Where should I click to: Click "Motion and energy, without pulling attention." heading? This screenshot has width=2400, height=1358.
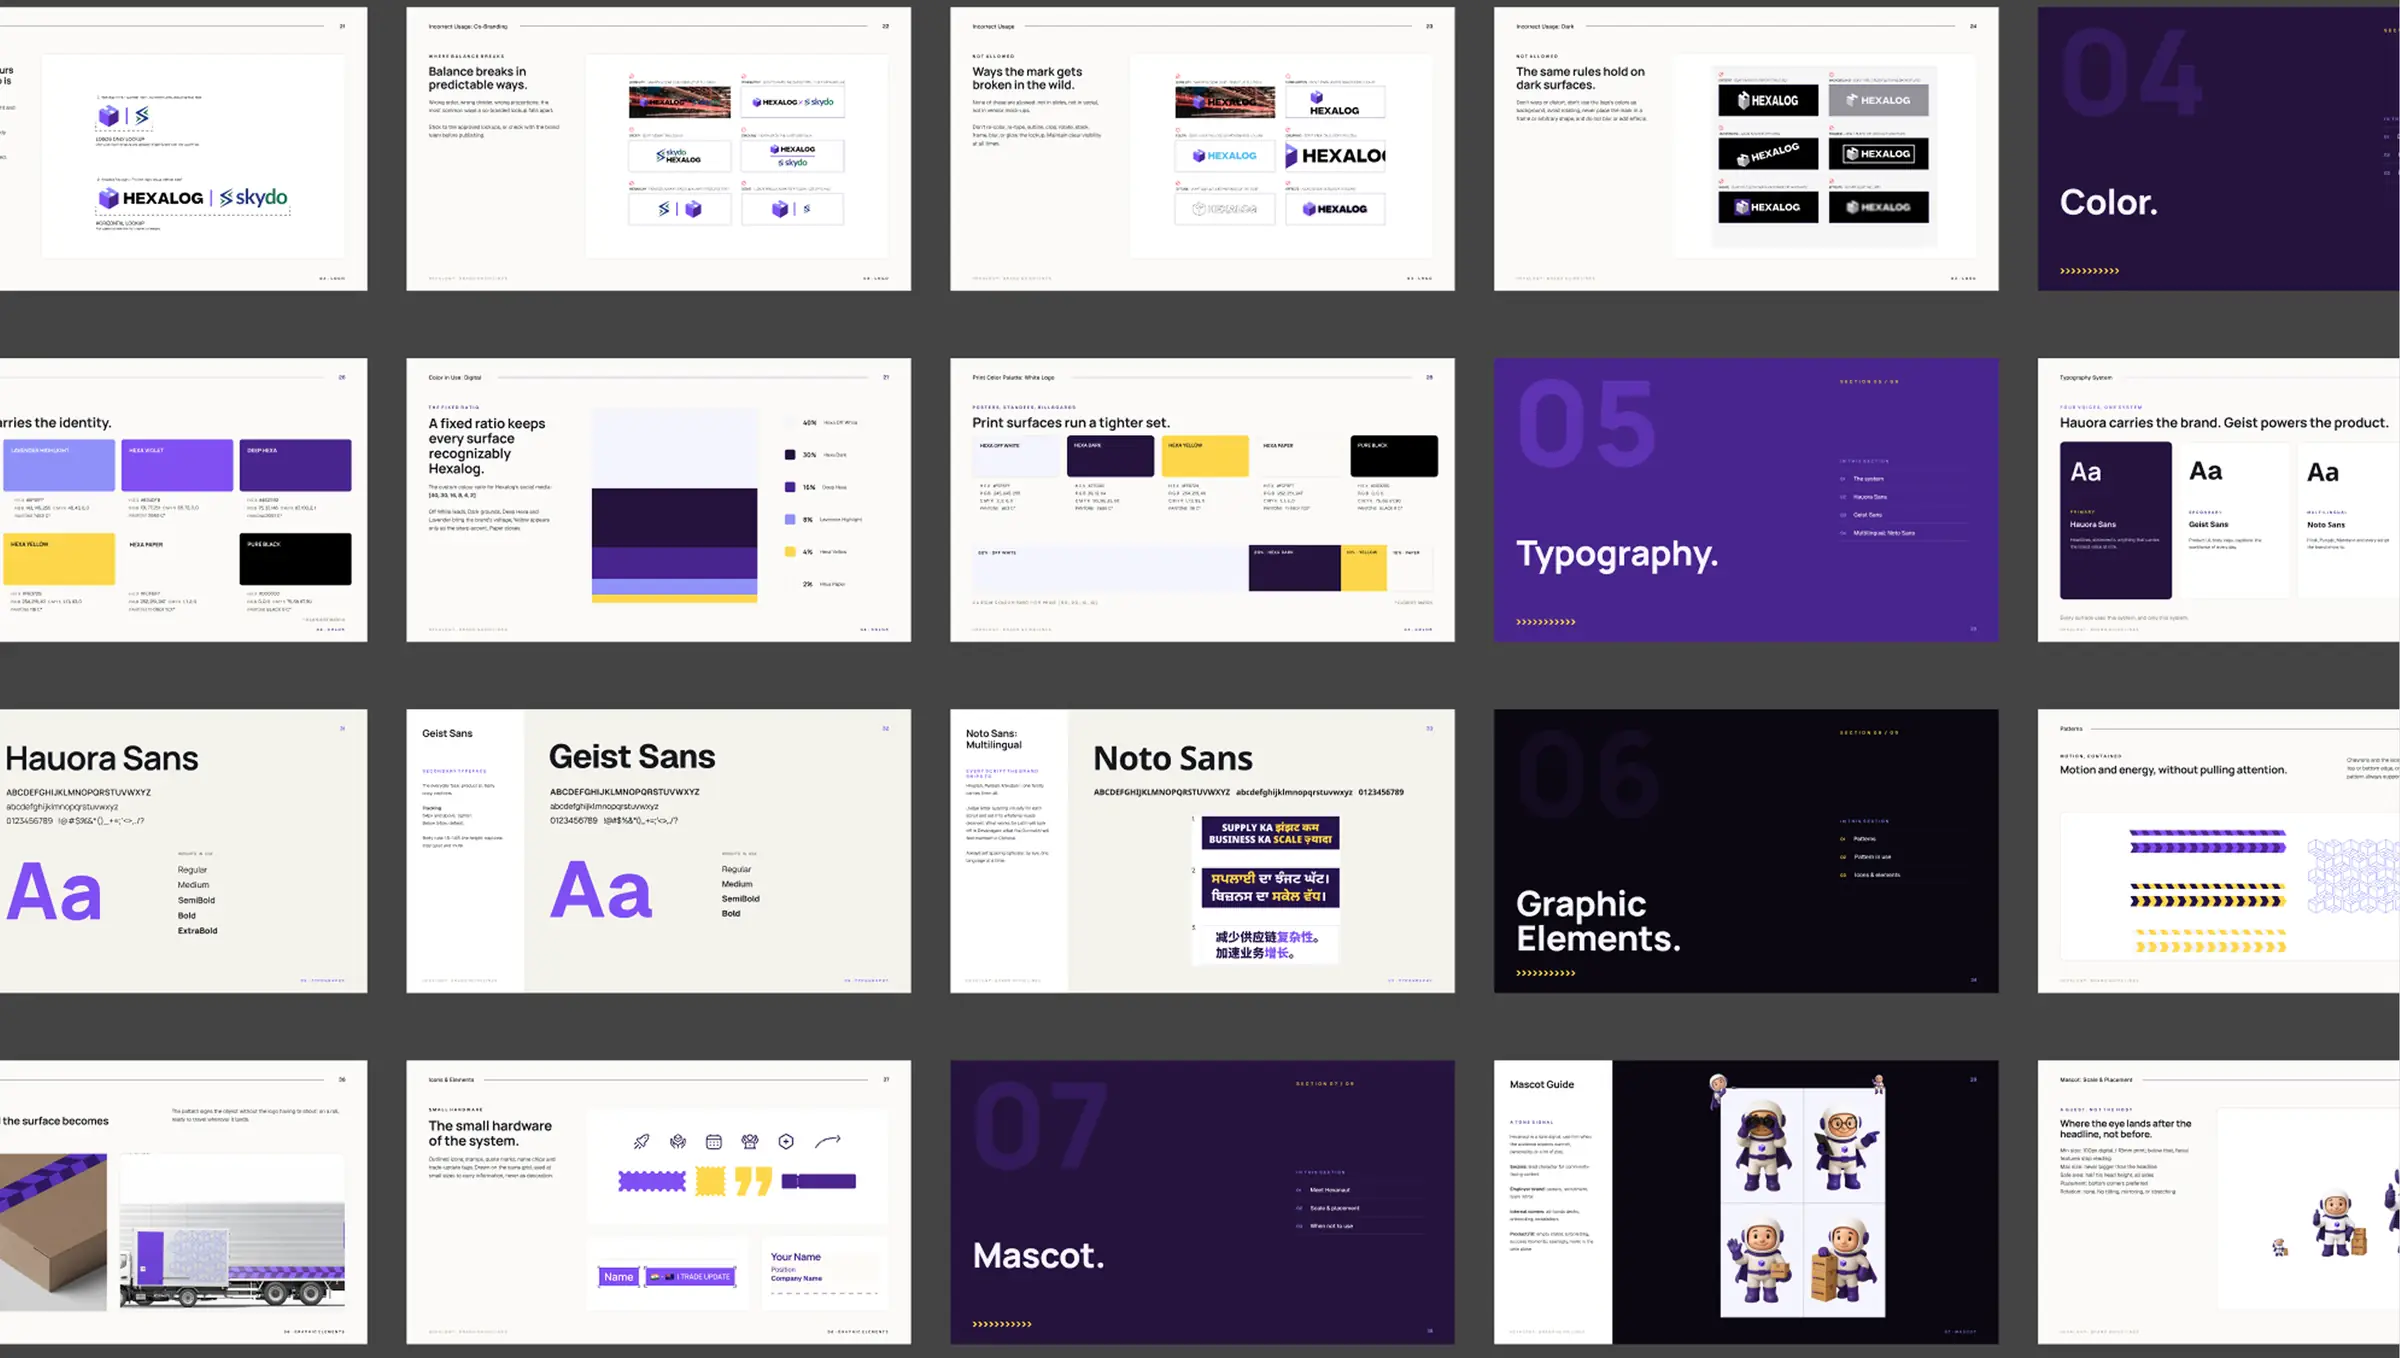pos(2172,770)
